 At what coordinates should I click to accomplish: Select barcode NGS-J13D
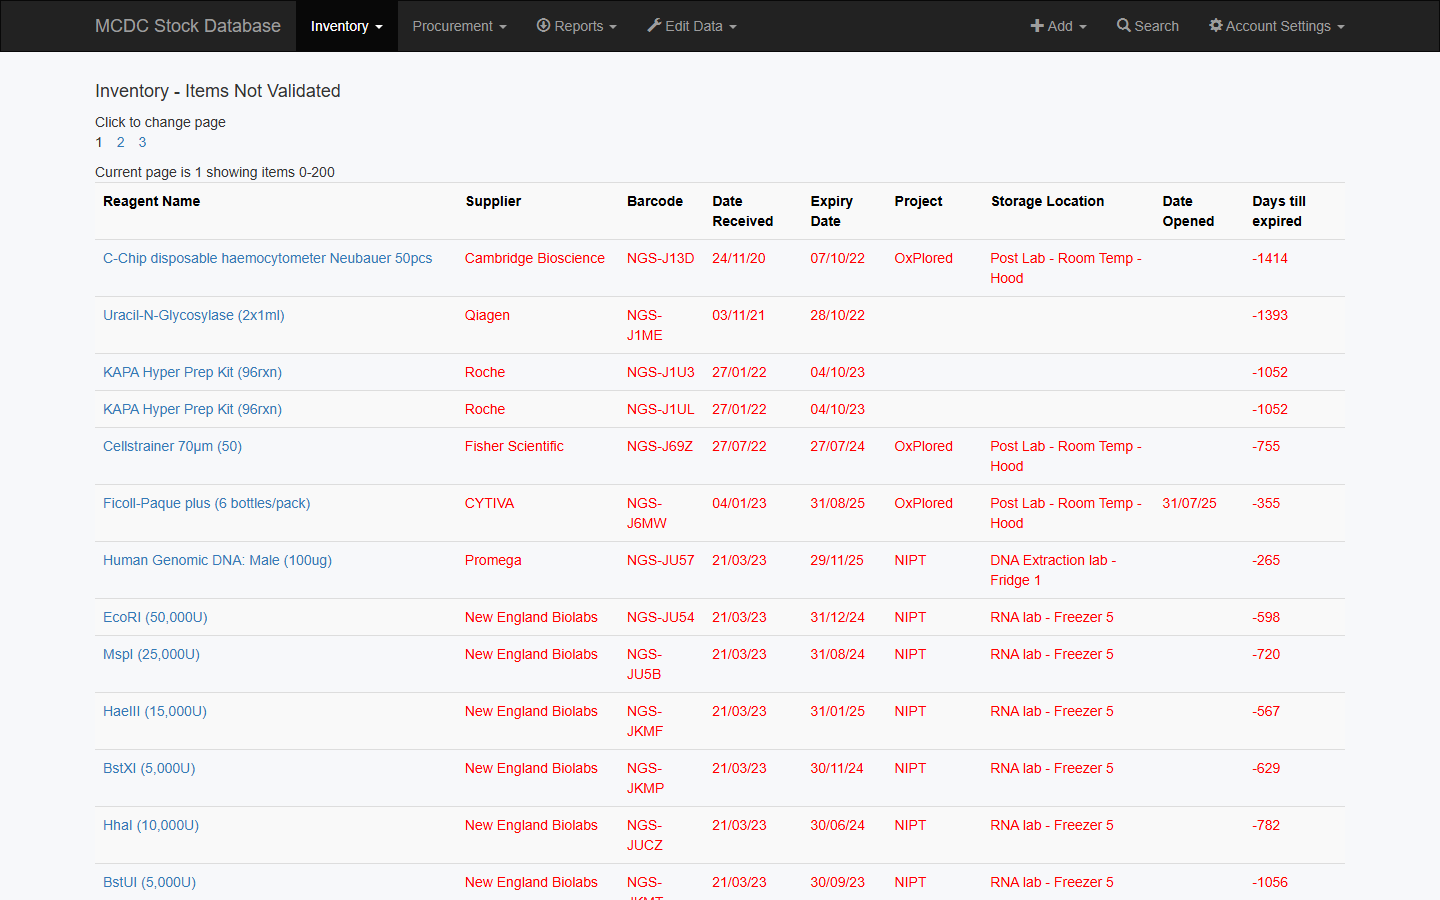[660, 258]
